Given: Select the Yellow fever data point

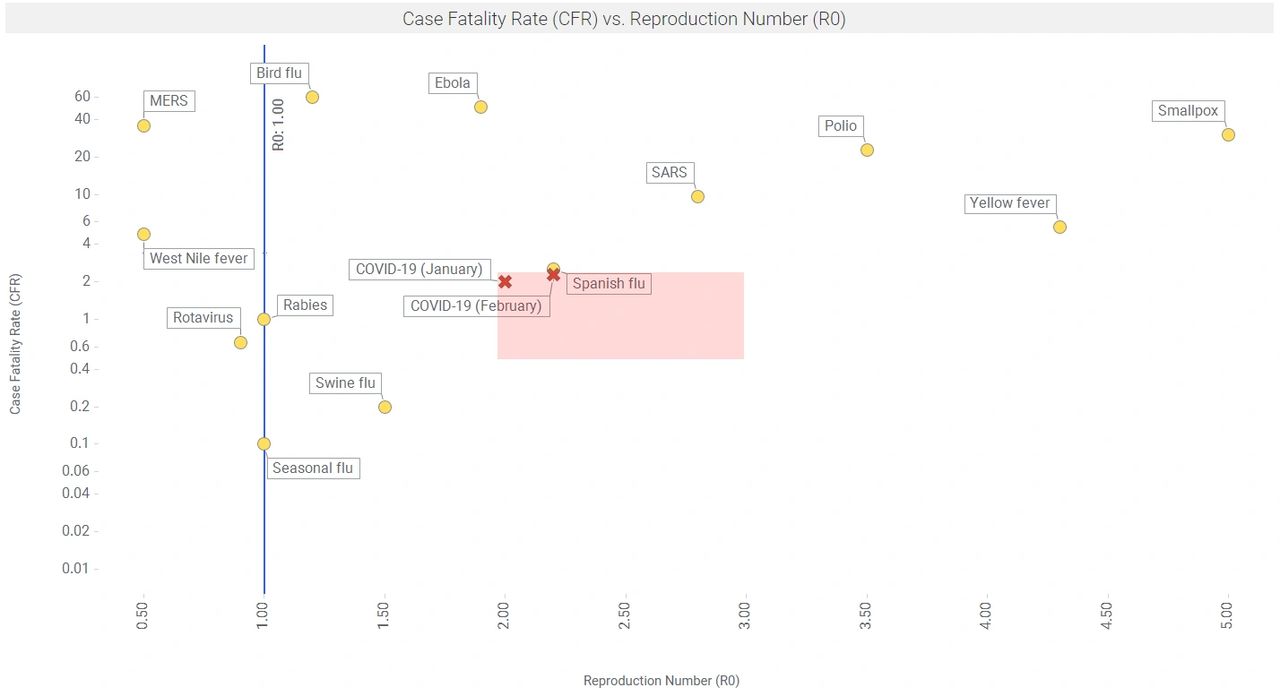Looking at the screenshot, I should point(1060,227).
